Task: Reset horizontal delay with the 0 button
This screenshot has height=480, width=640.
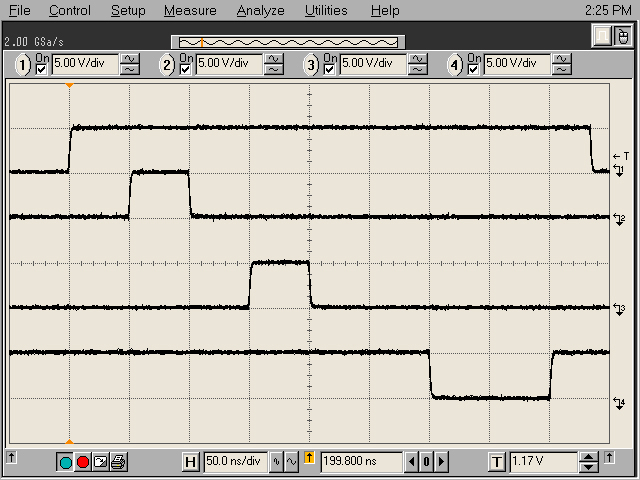Action: (x=426, y=462)
